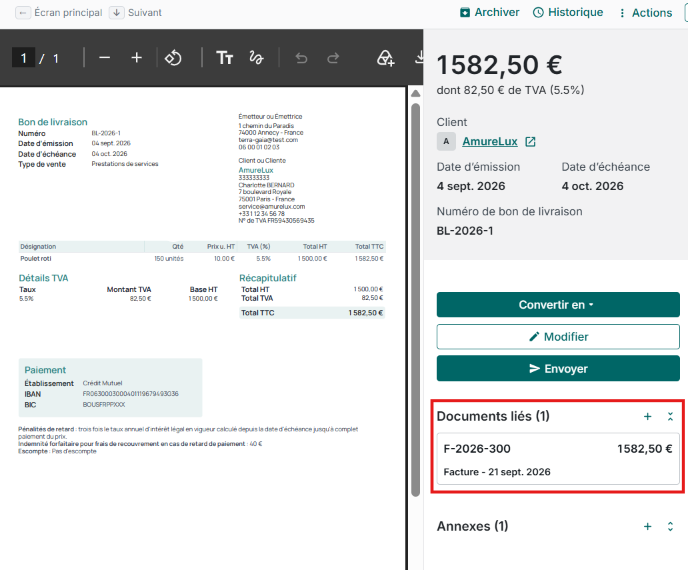This screenshot has width=688, height=570.
Task: Select the freehand draw tool
Action: (x=256, y=57)
